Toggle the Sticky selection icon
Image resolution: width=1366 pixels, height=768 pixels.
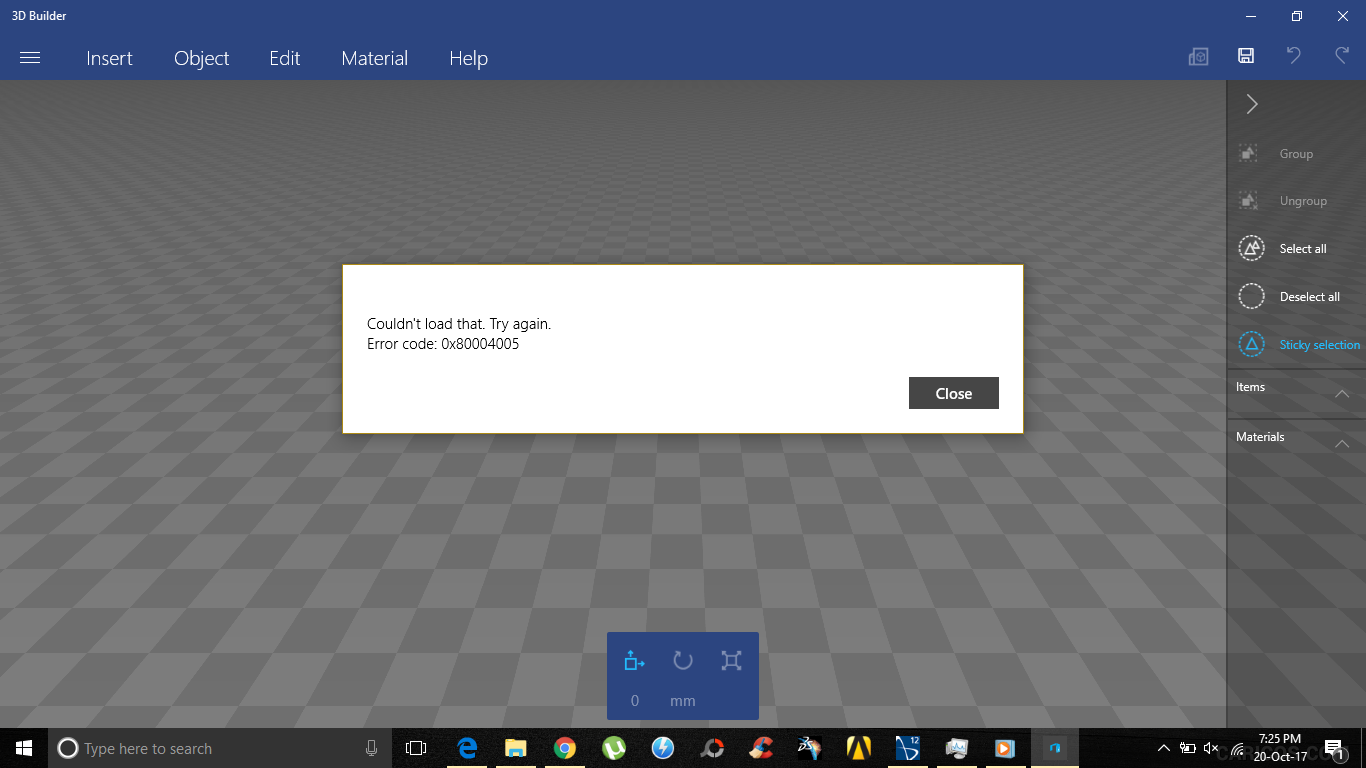(x=1252, y=344)
